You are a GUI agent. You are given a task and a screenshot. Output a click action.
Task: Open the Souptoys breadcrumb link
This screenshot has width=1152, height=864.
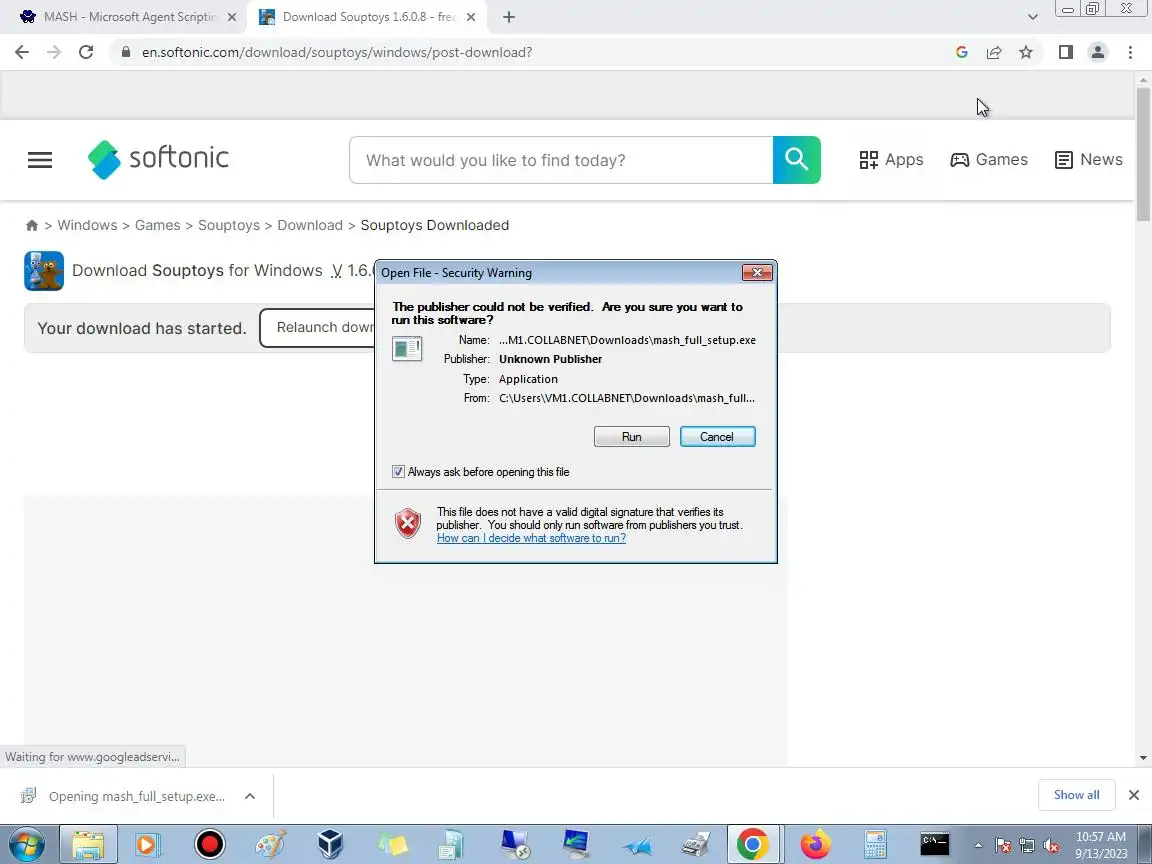tap(228, 226)
